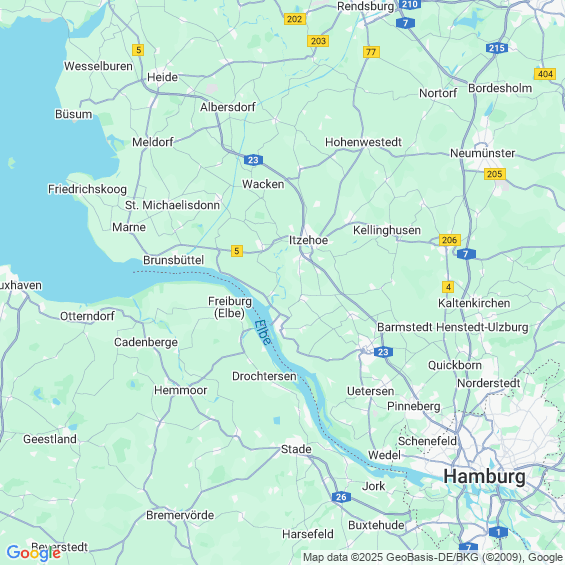Click the Elbe river label
565x565 pixels.
(263, 332)
